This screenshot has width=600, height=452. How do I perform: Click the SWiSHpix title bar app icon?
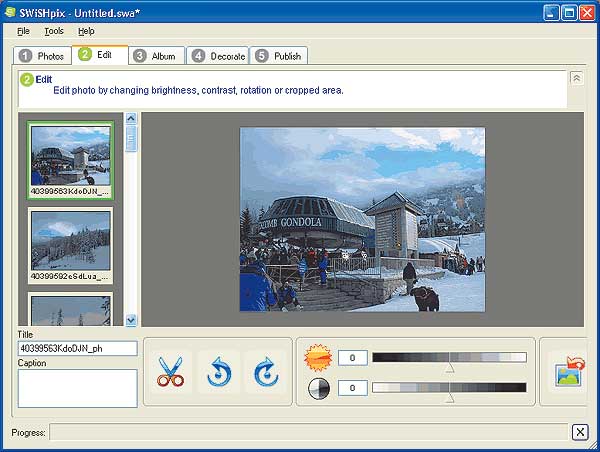click(x=11, y=12)
